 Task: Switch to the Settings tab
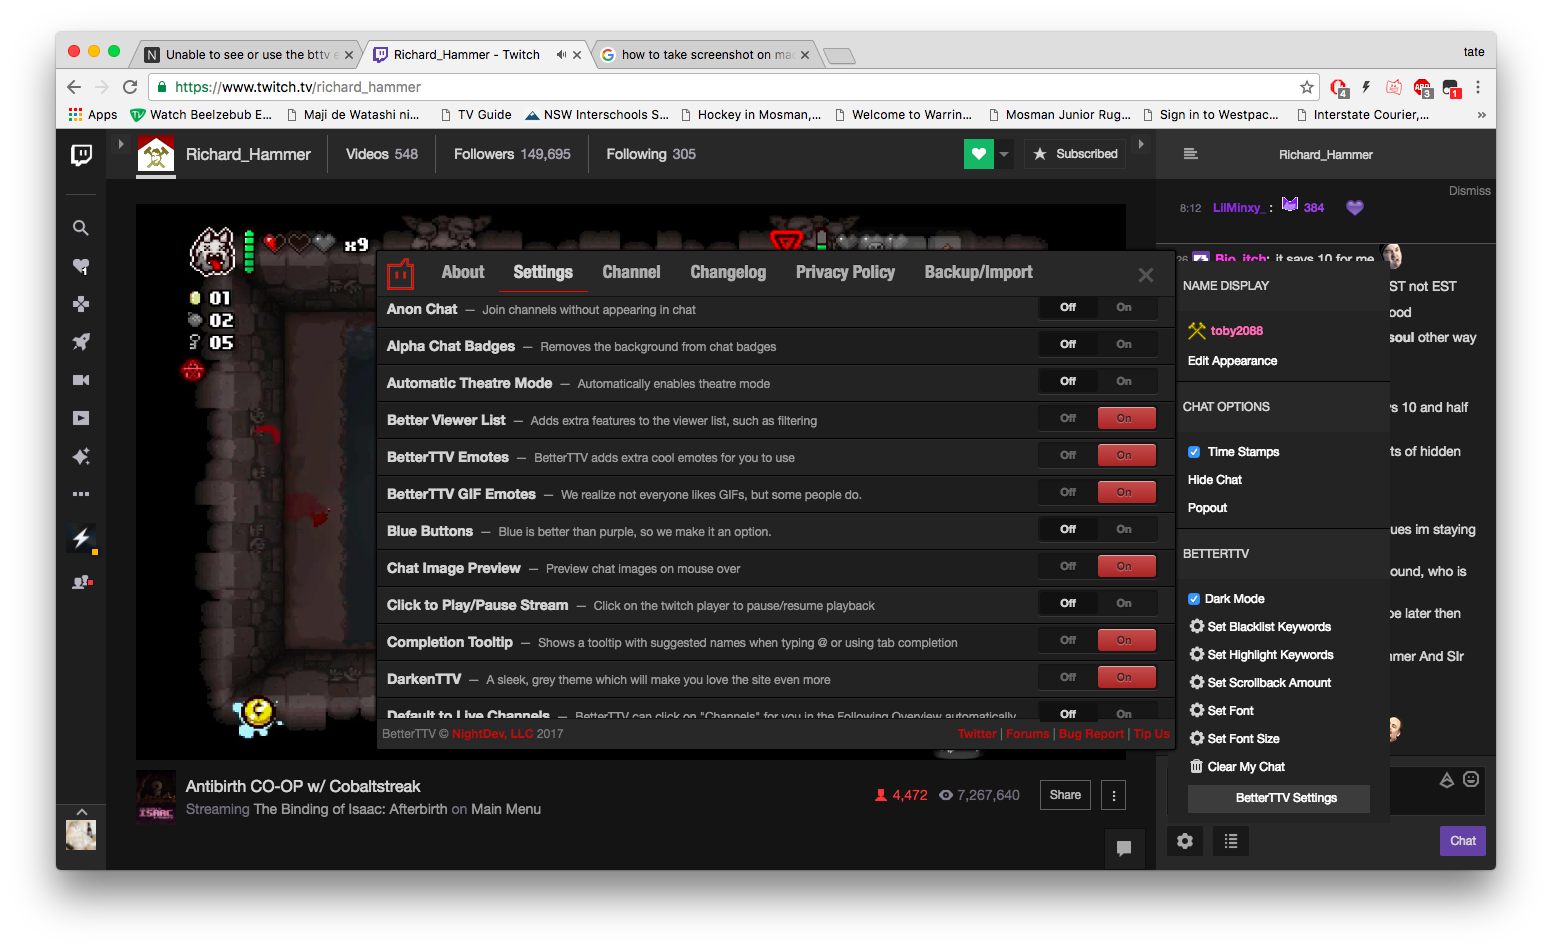click(543, 272)
